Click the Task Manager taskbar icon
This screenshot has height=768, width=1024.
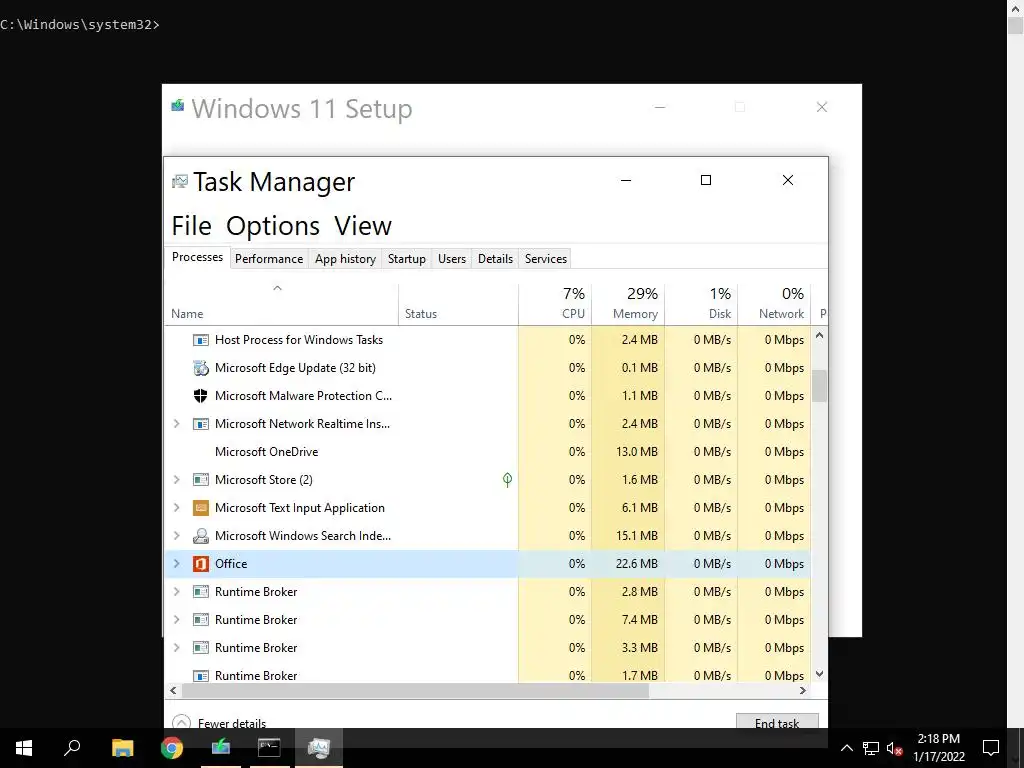pos(319,748)
